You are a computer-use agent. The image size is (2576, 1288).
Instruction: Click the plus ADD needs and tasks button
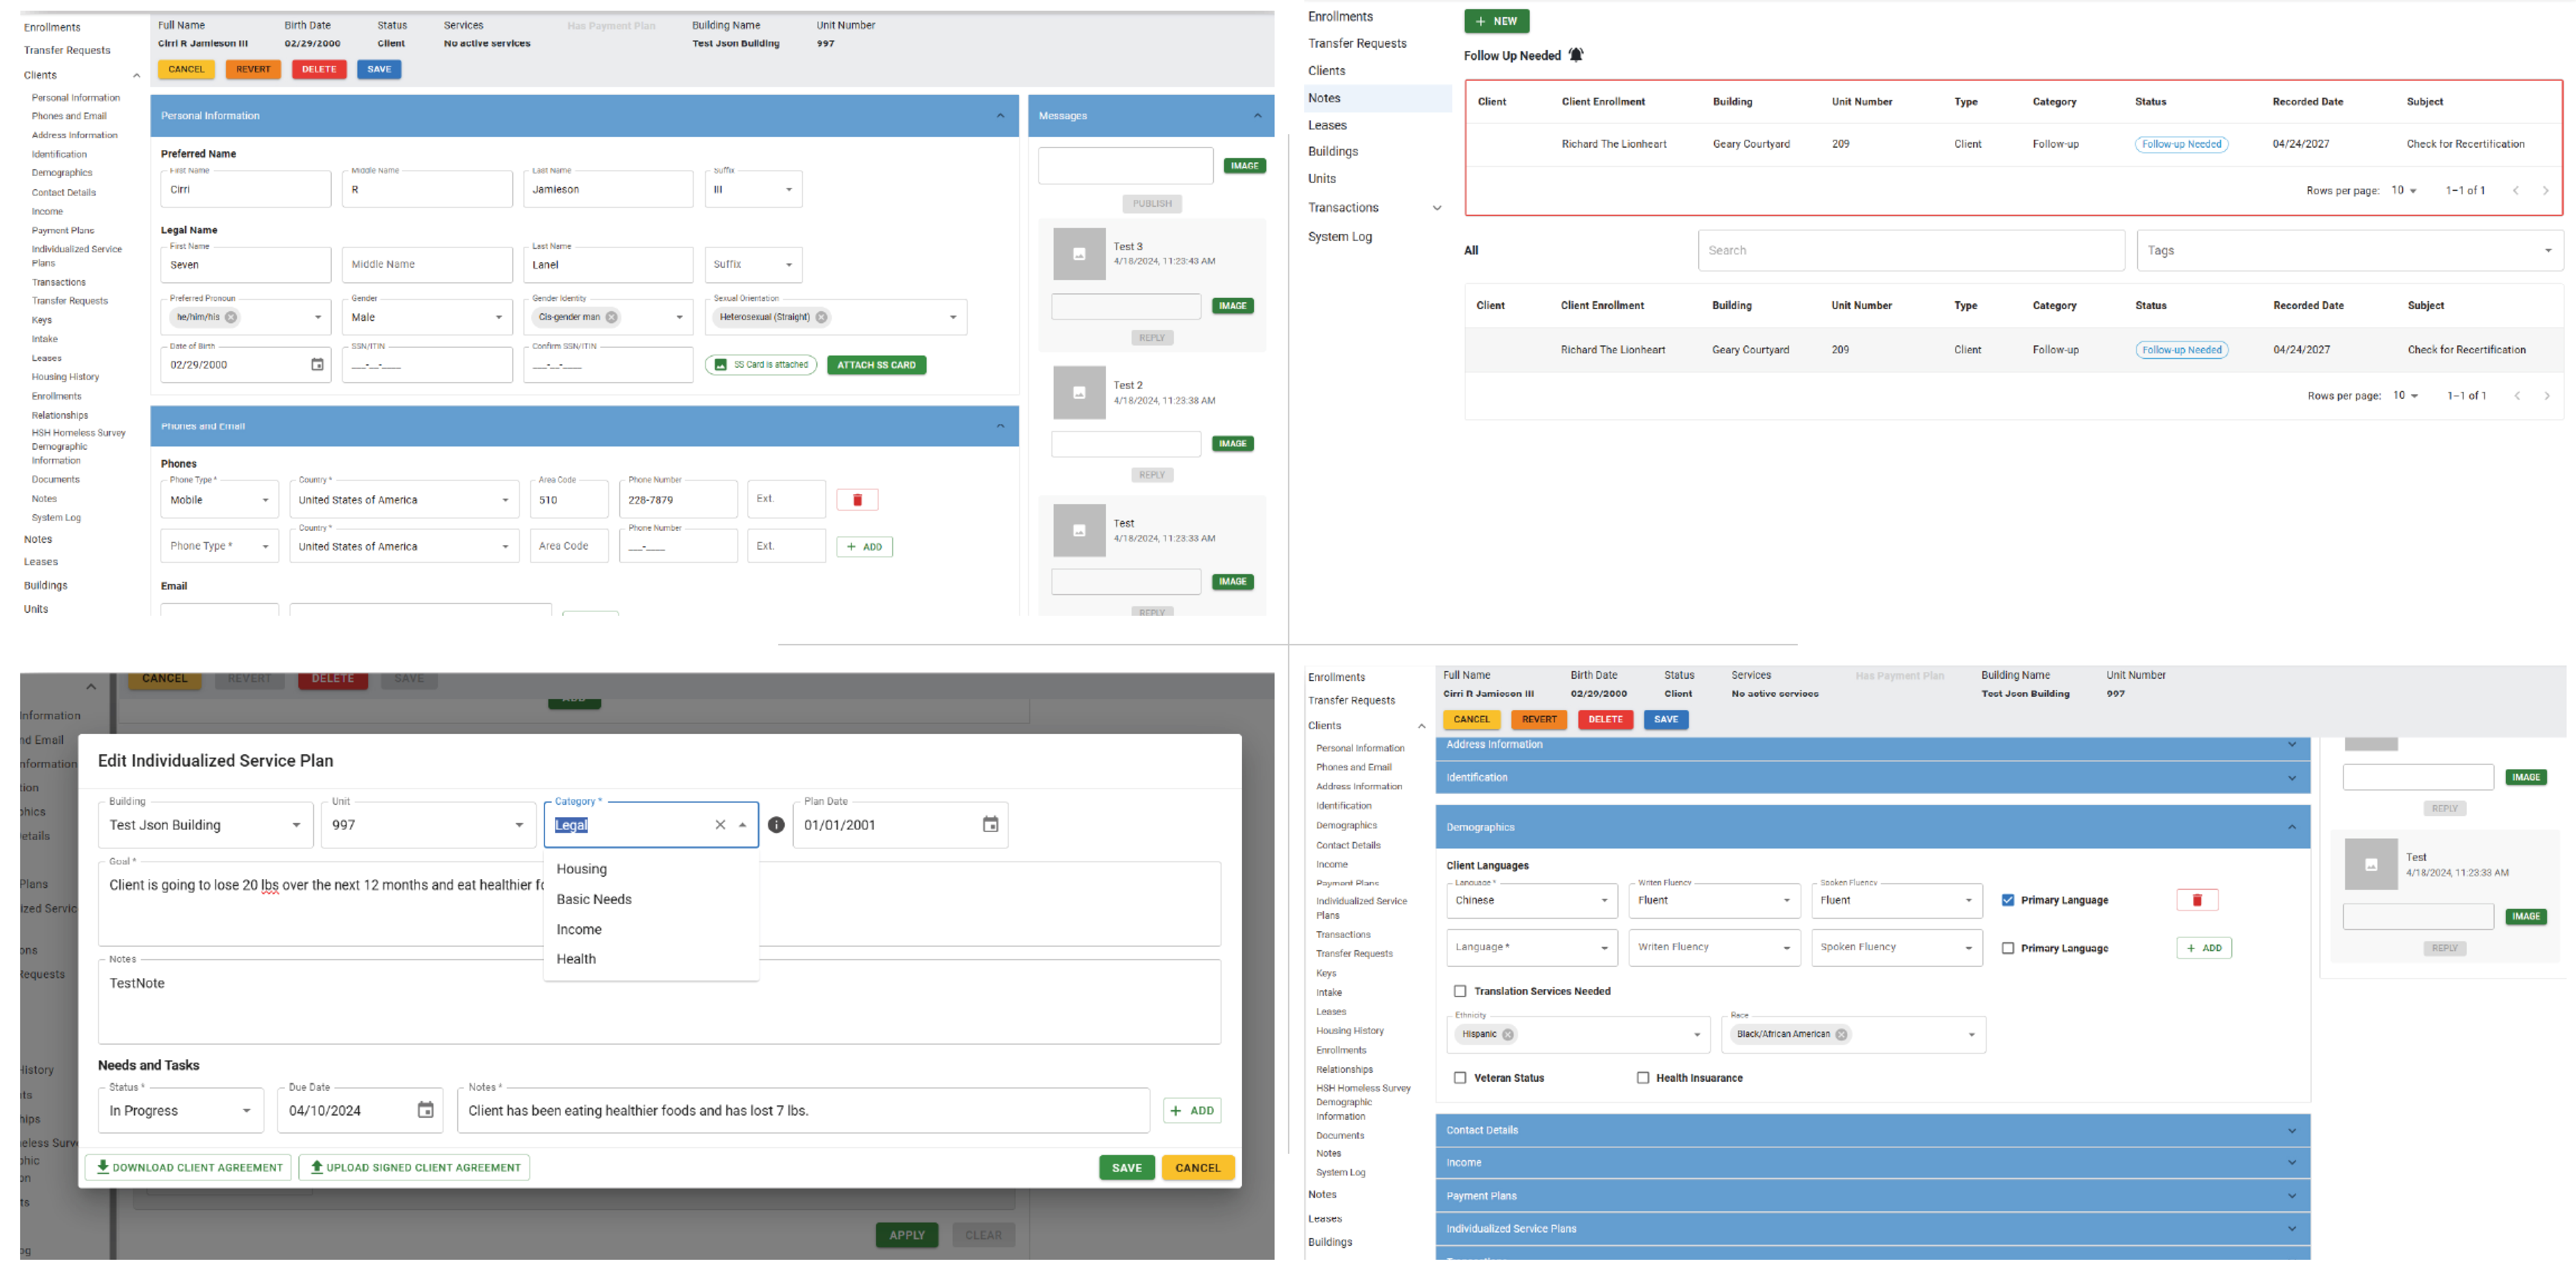click(1192, 1110)
